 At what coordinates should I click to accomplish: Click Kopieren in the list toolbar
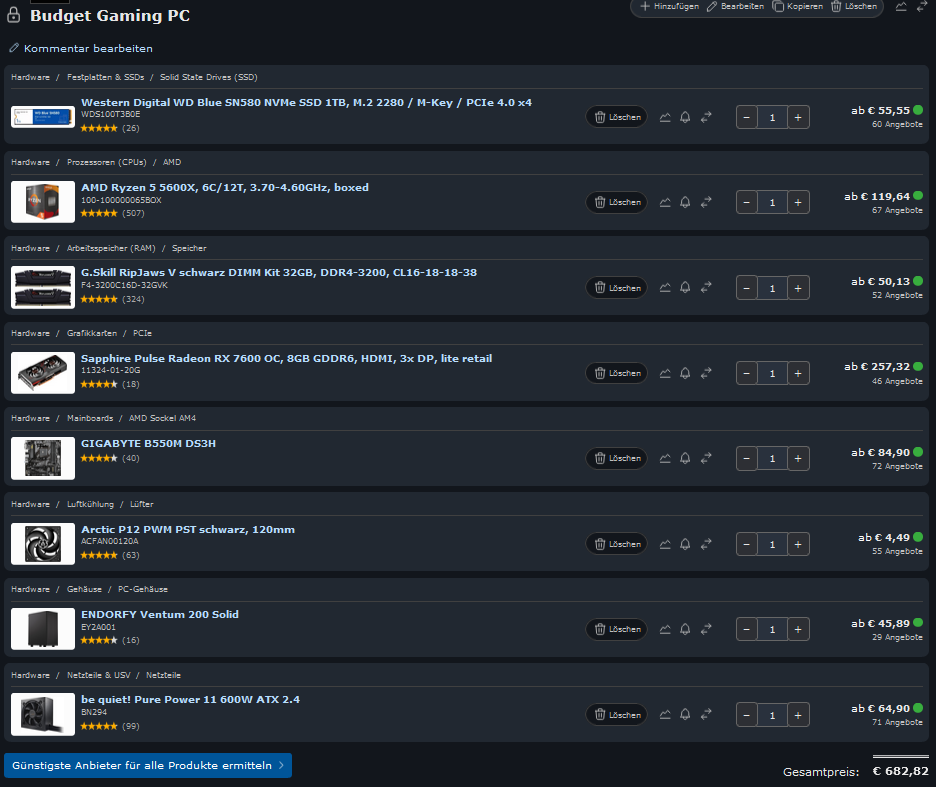pos(798,7)
